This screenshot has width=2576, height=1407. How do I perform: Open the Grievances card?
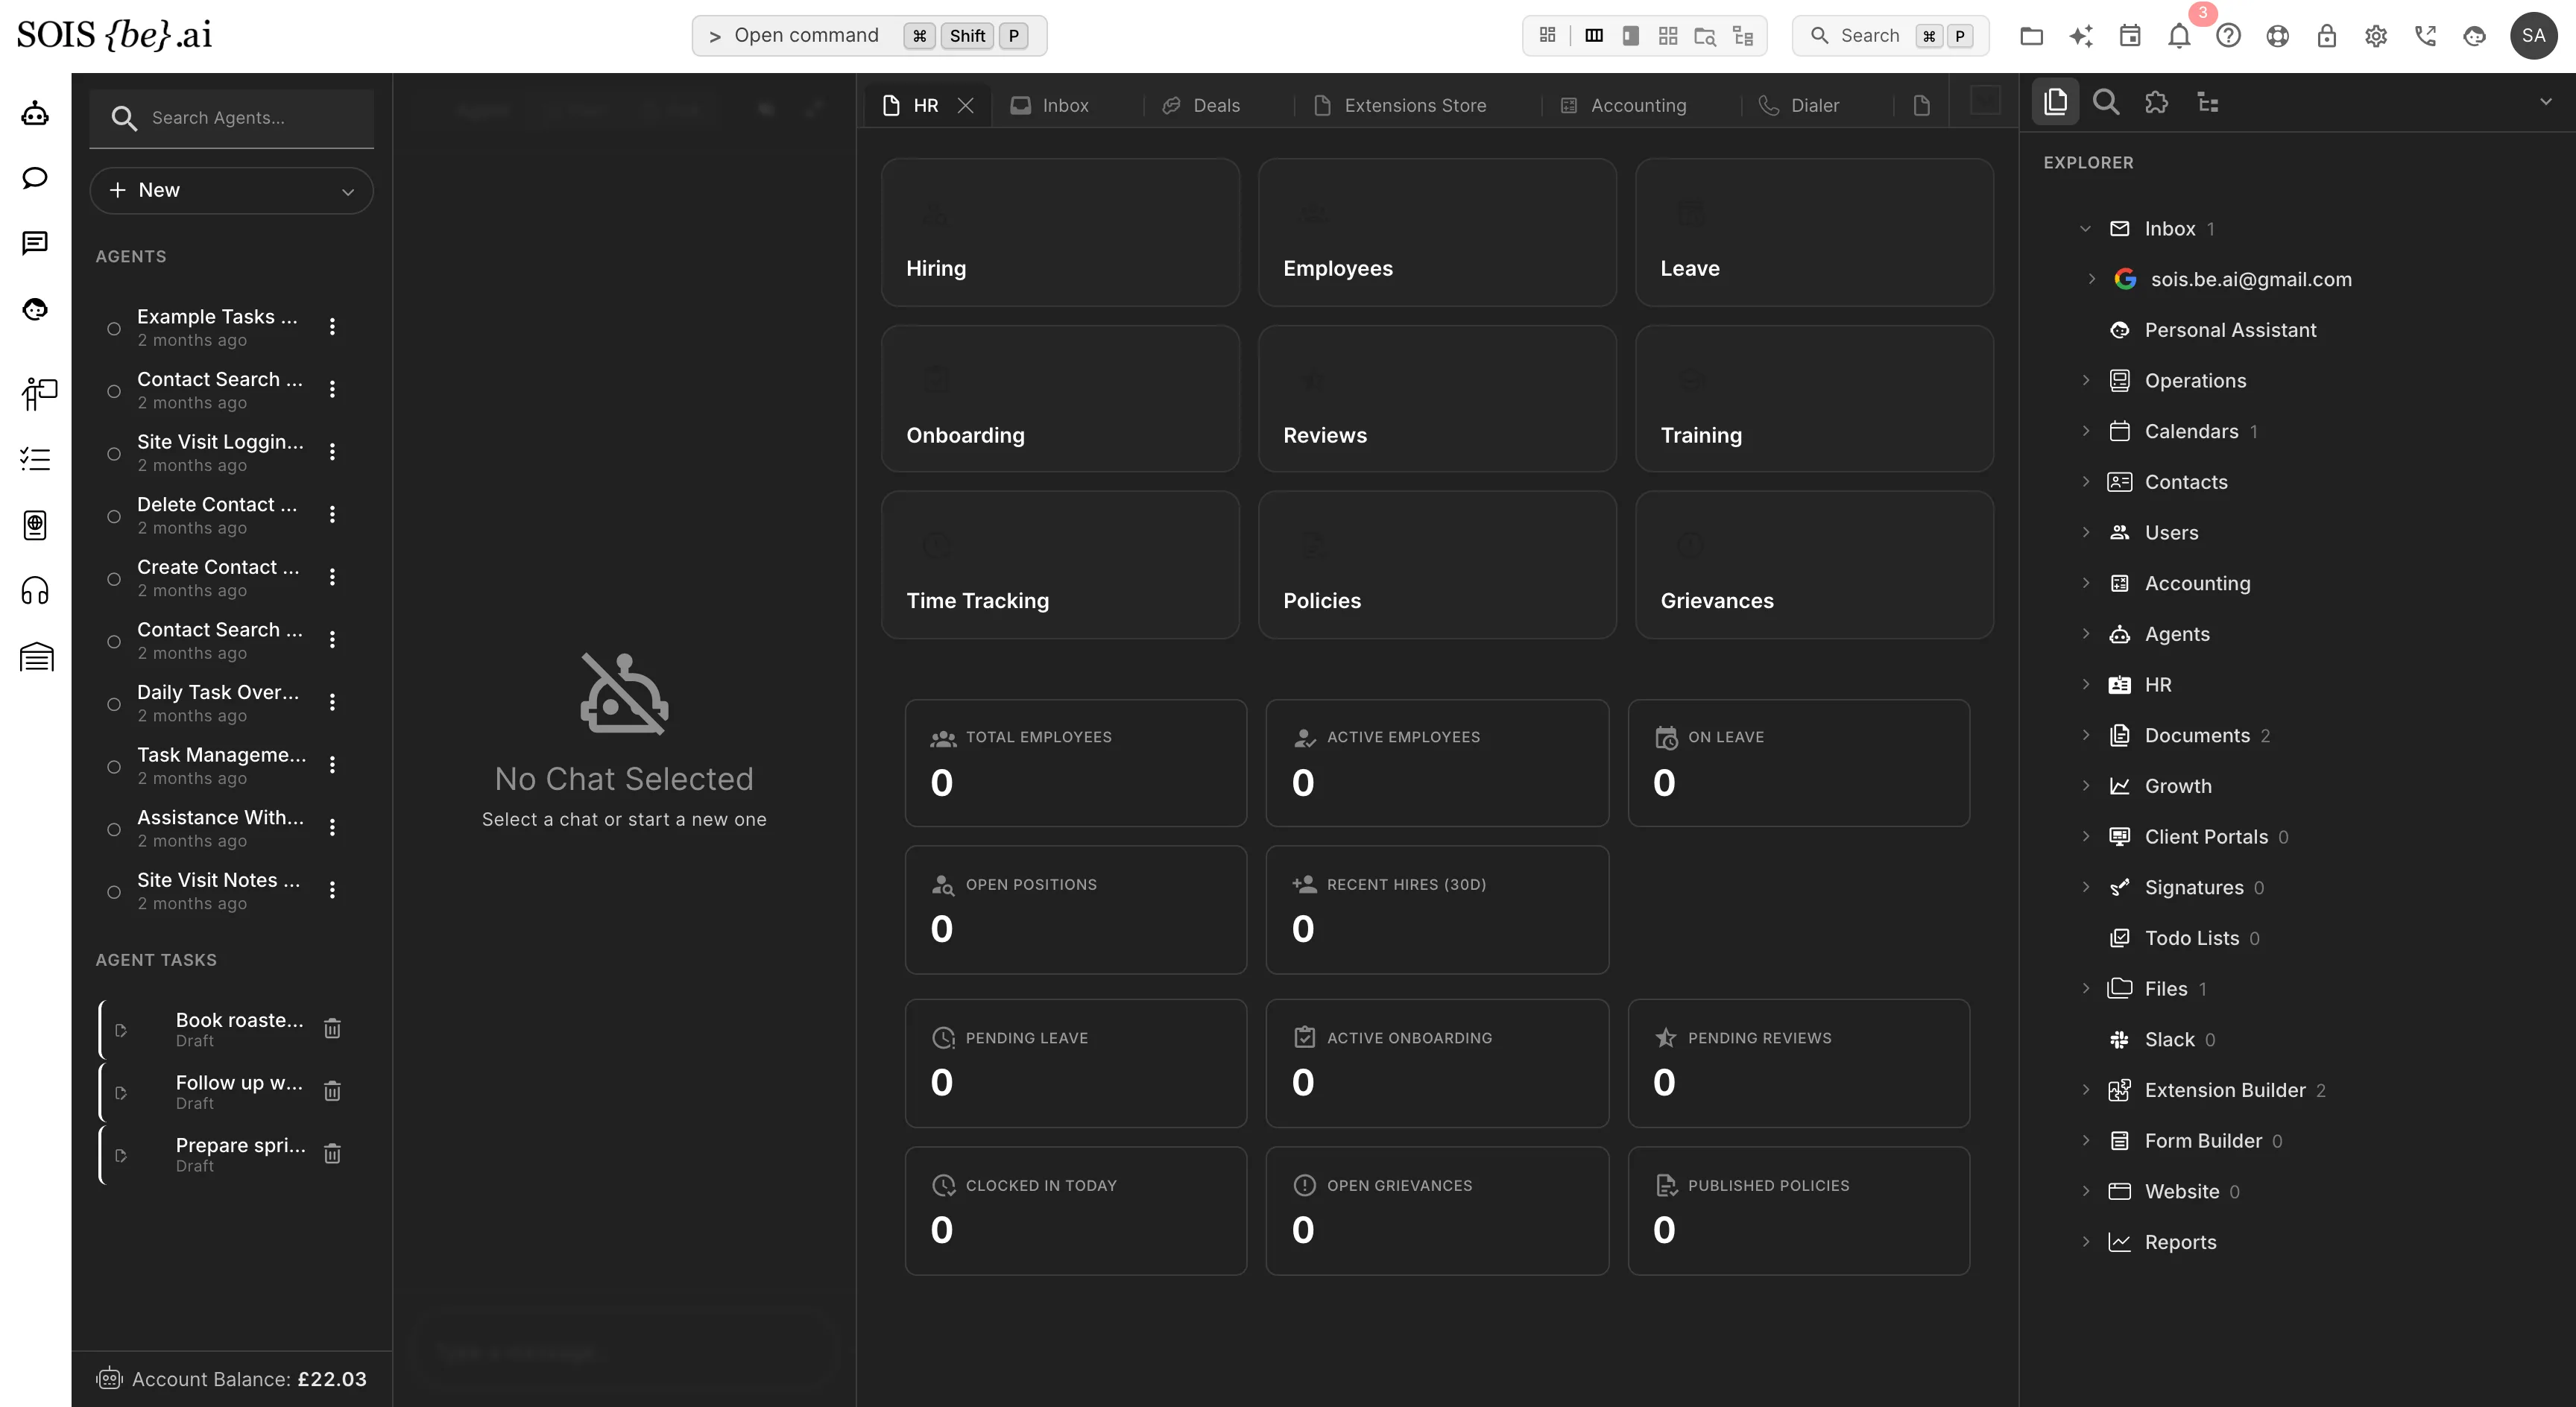[x=1814, y=565]
